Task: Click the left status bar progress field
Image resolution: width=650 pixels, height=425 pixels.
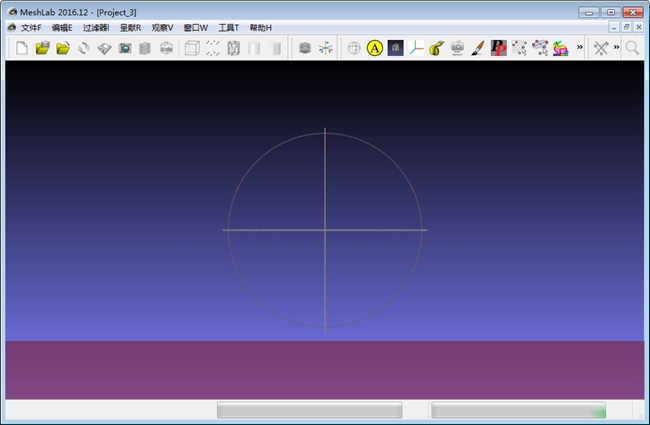Action: [310, 410]
